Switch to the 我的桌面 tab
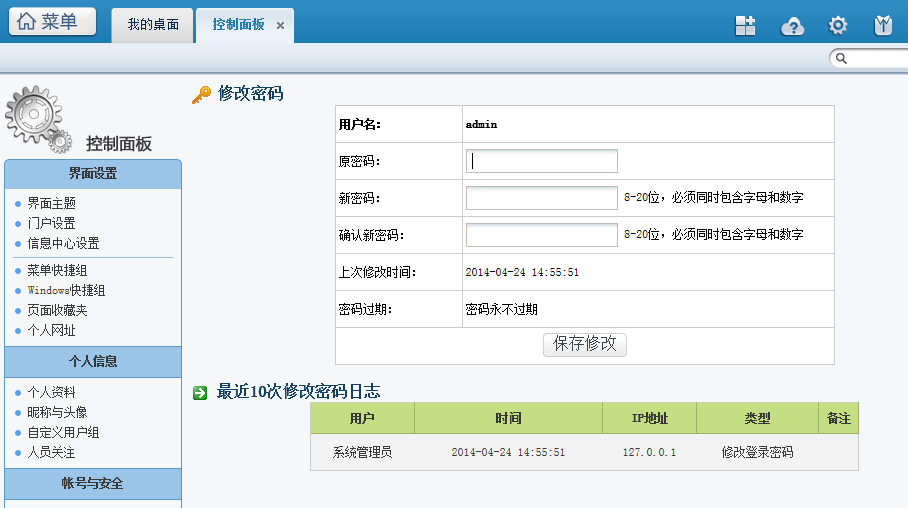908x508 pixels. [153, 24]
